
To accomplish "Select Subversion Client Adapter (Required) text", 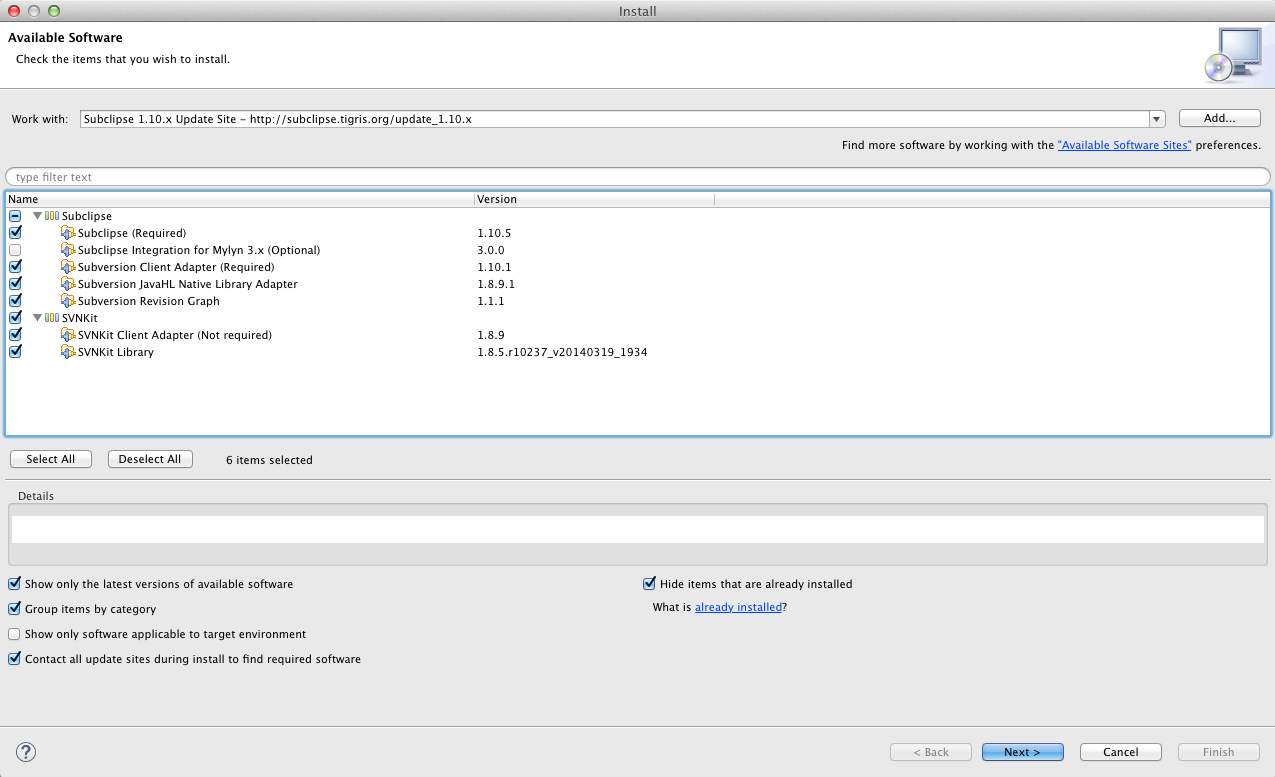I will [176, 267].
